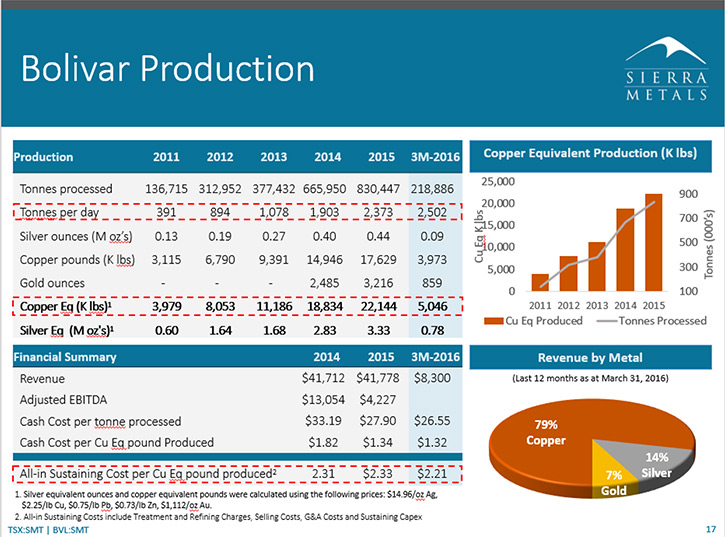Viewport: 725px width, 537px height.
Task: Select the Tonnes per day label
Action: 59,212
